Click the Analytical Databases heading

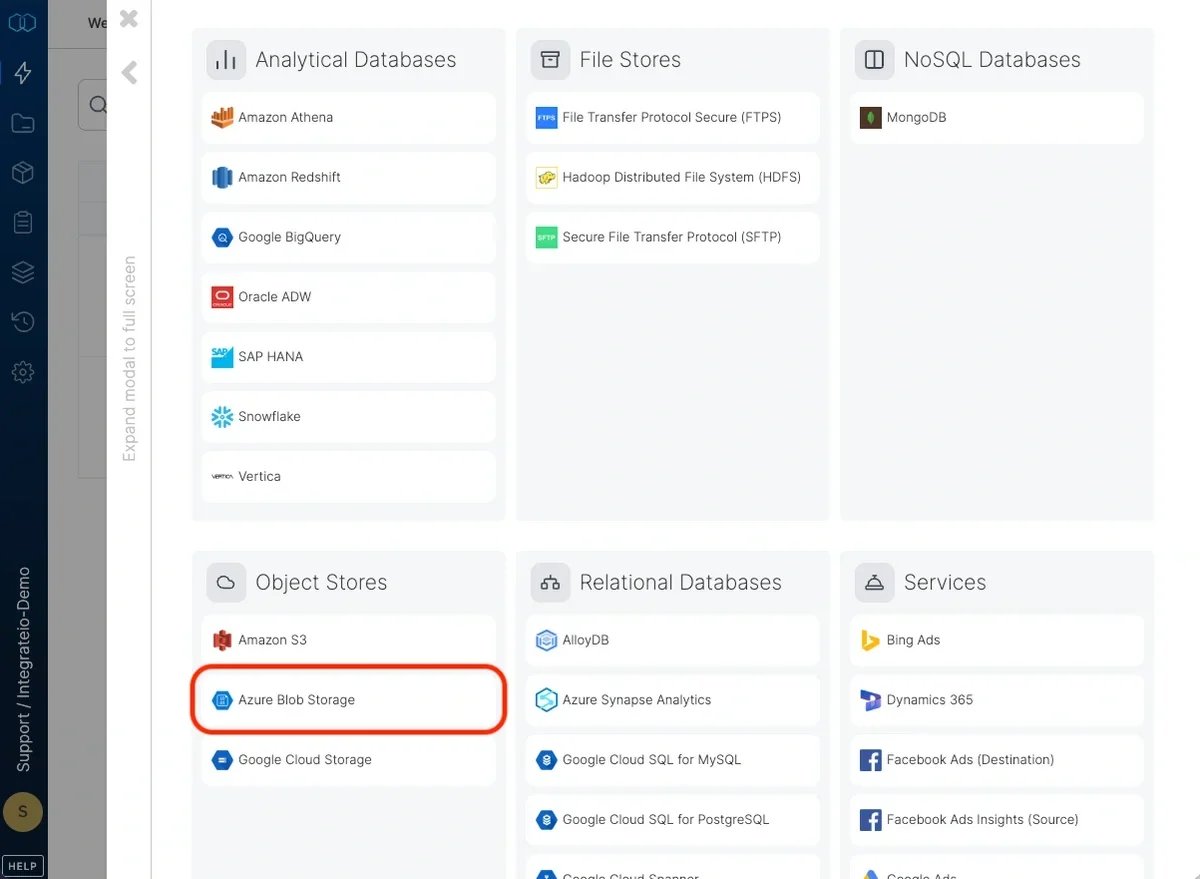click(x=356, y=60)
